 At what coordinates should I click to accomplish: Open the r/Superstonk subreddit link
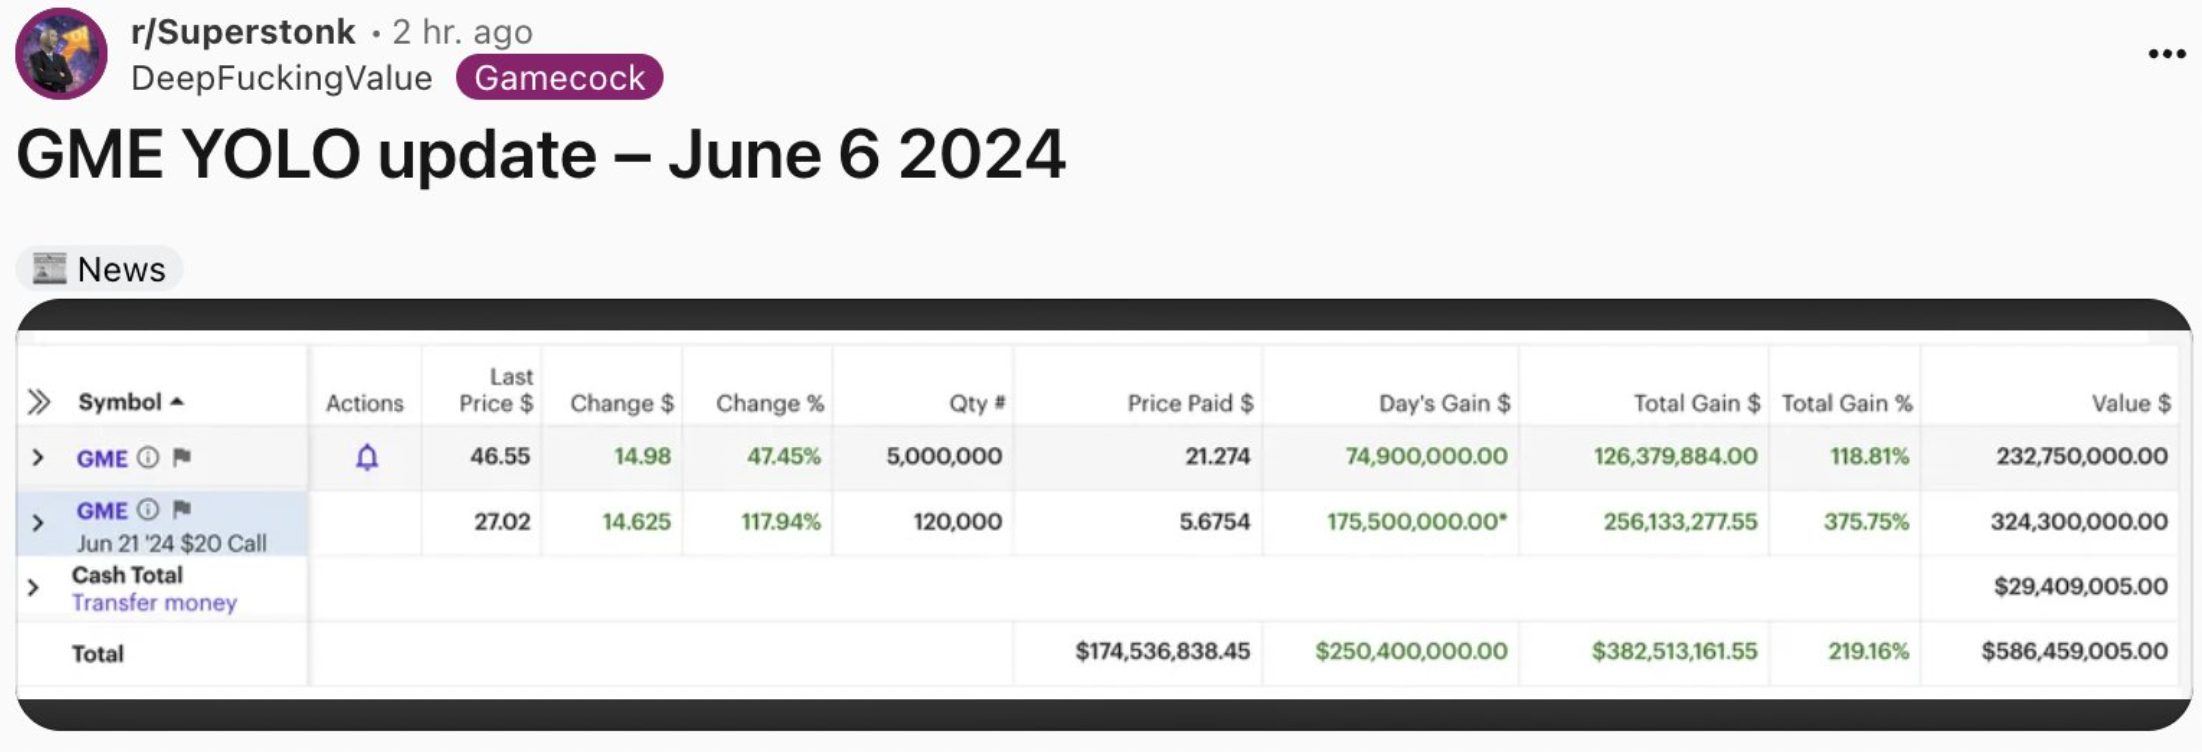coord(242,32)
